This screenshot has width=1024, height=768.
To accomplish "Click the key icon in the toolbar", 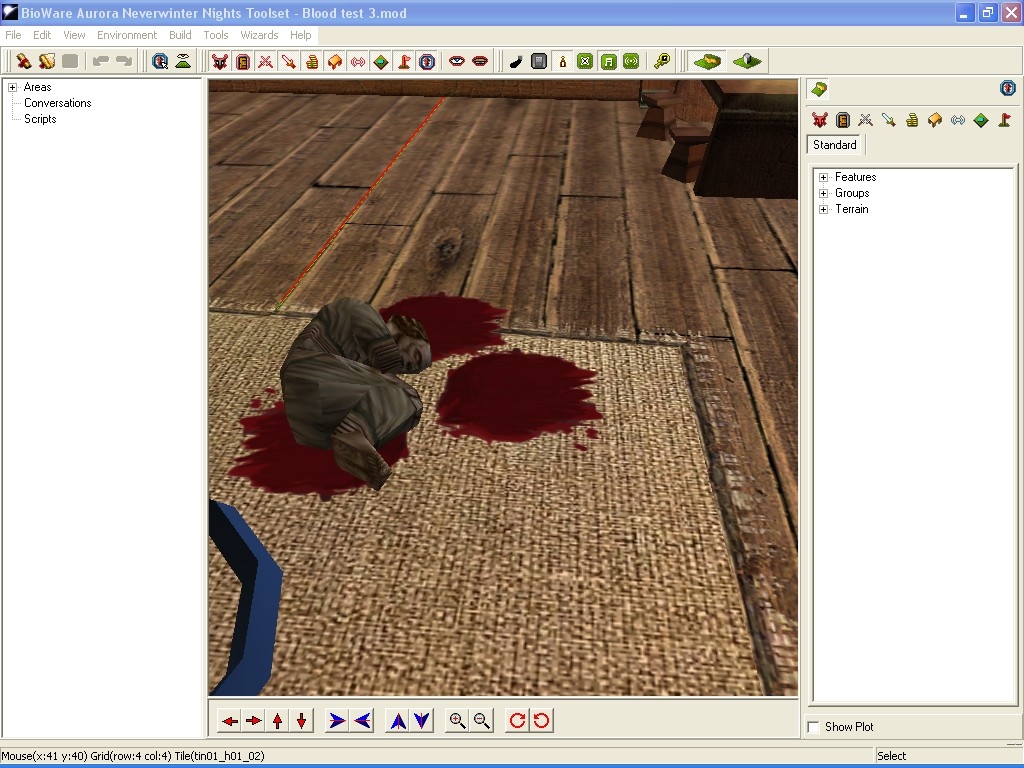I will [662, 61].
